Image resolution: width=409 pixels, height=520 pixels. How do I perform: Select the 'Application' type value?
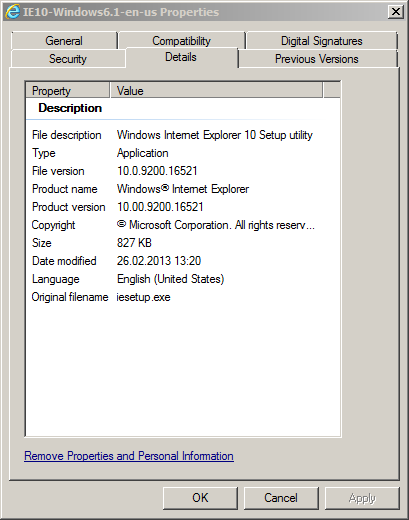point(143,153)
